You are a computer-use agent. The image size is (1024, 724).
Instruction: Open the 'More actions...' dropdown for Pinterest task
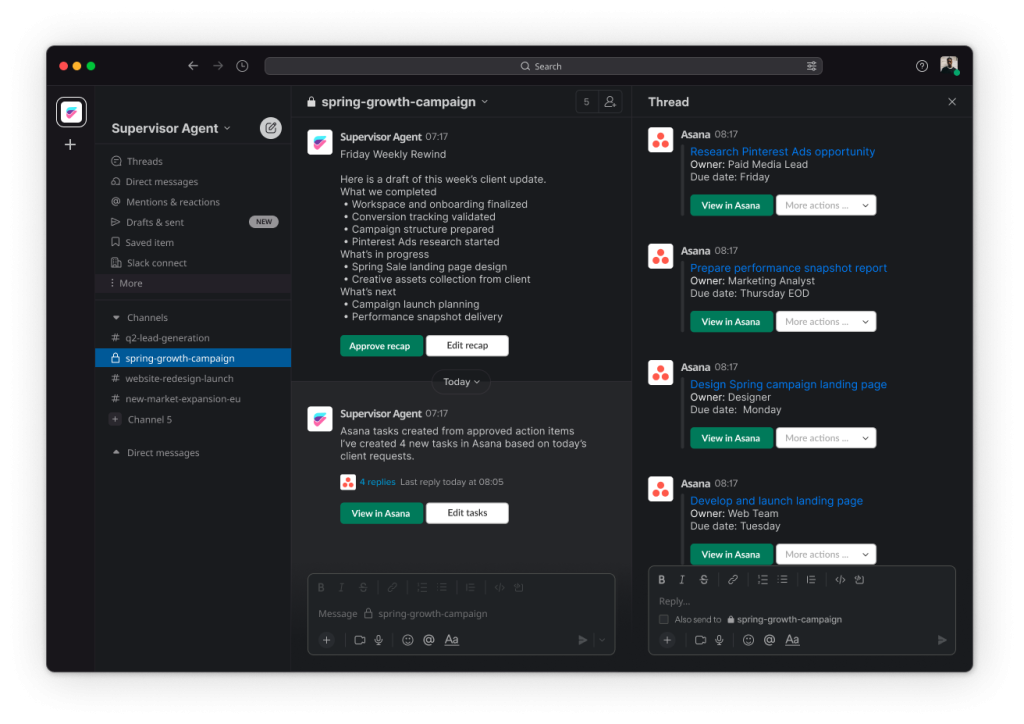tap(826, 204)
